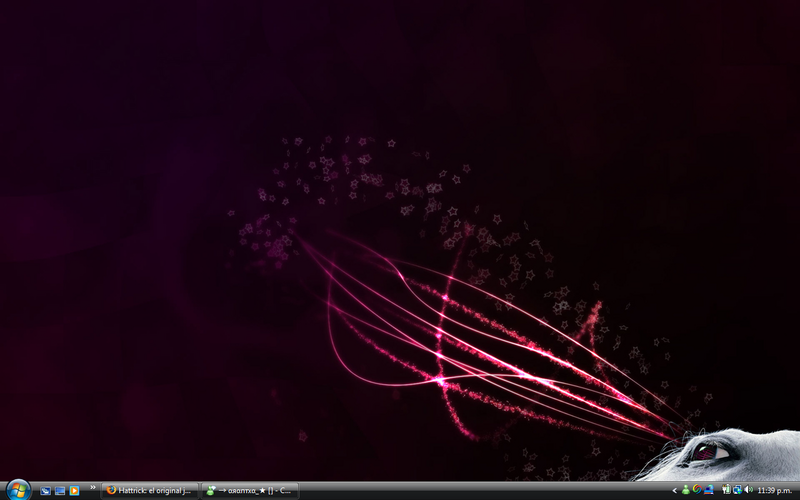The image size is (800, 500).
Task: Open the Messenger conversation taskbar button
Action: click(x=250, y=491)
